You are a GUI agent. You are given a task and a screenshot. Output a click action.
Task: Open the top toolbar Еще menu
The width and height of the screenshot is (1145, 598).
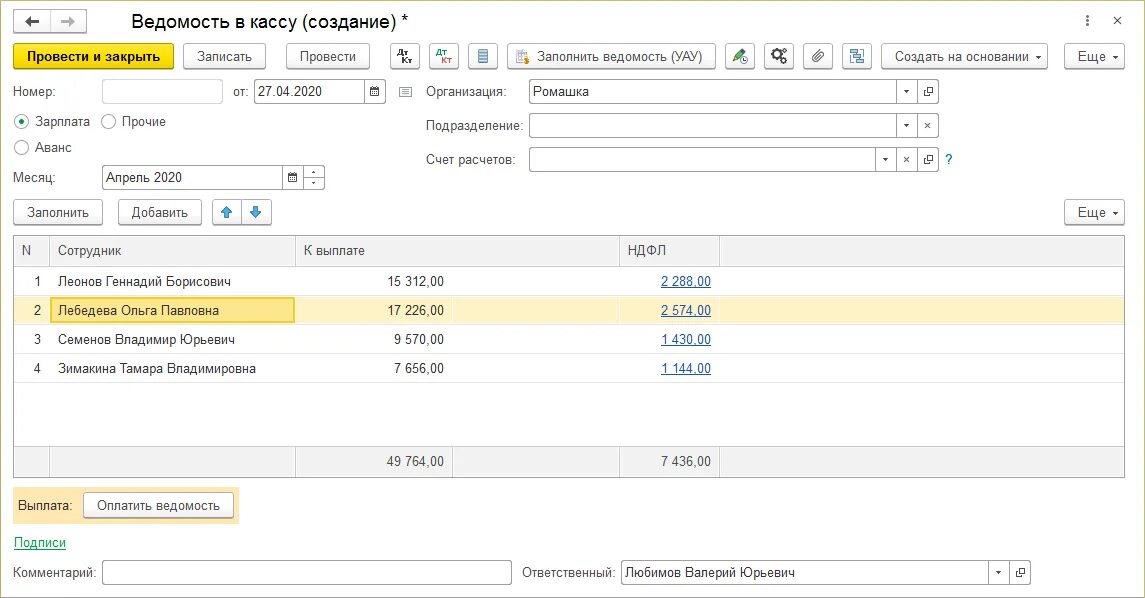pyautogui.click(x=1094, y=56)
